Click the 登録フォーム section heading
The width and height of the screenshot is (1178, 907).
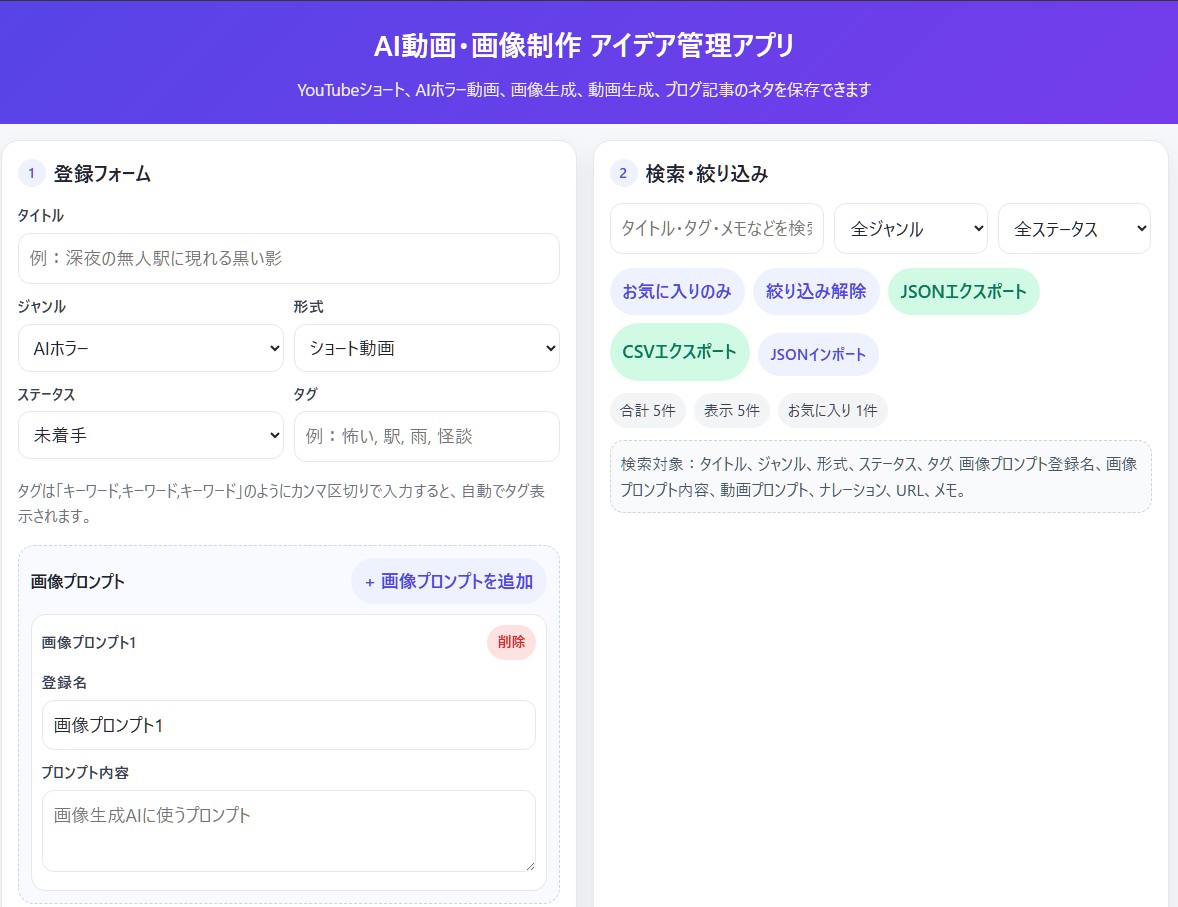pyautogui.click(x=102, y=174)
